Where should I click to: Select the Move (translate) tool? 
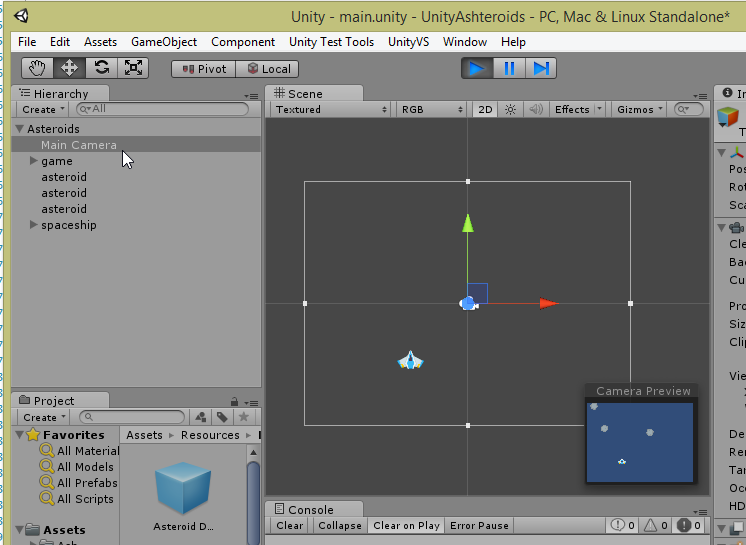pos(69,68)
